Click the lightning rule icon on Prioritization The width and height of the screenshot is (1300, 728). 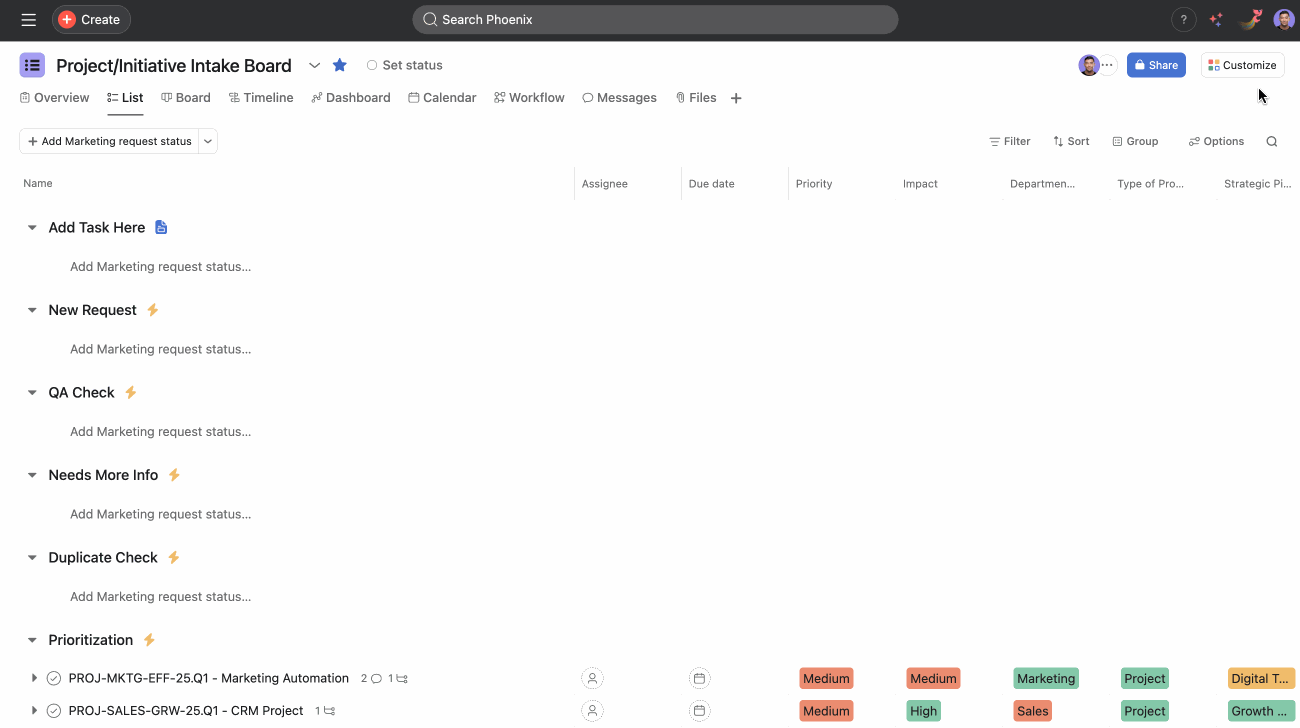pos(148,639)
